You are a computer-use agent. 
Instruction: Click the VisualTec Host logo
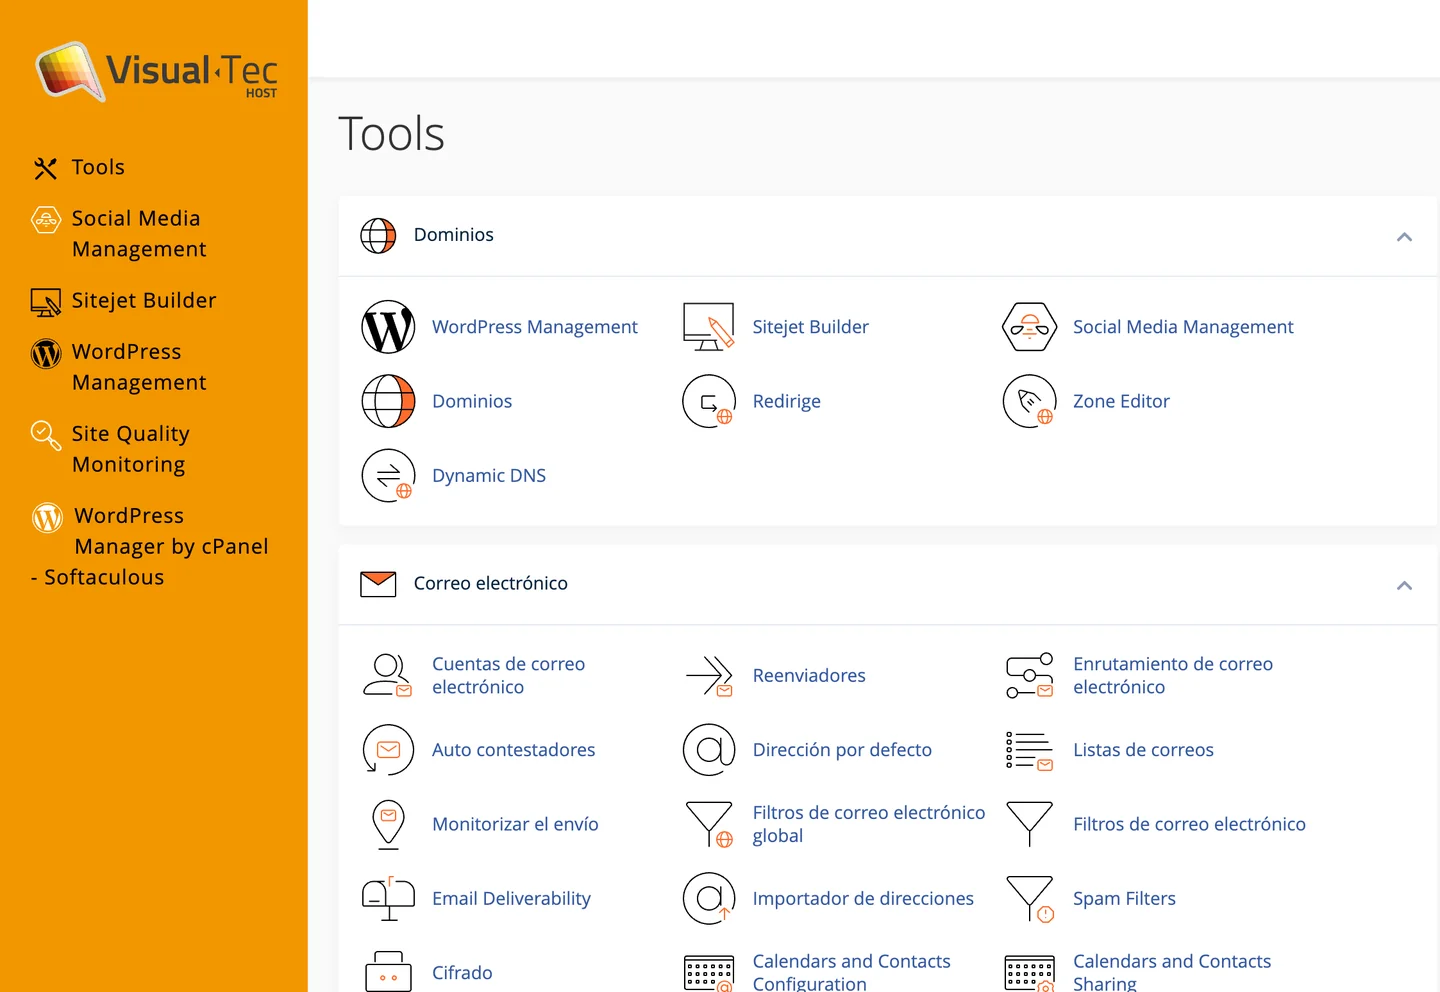[156, 71]
